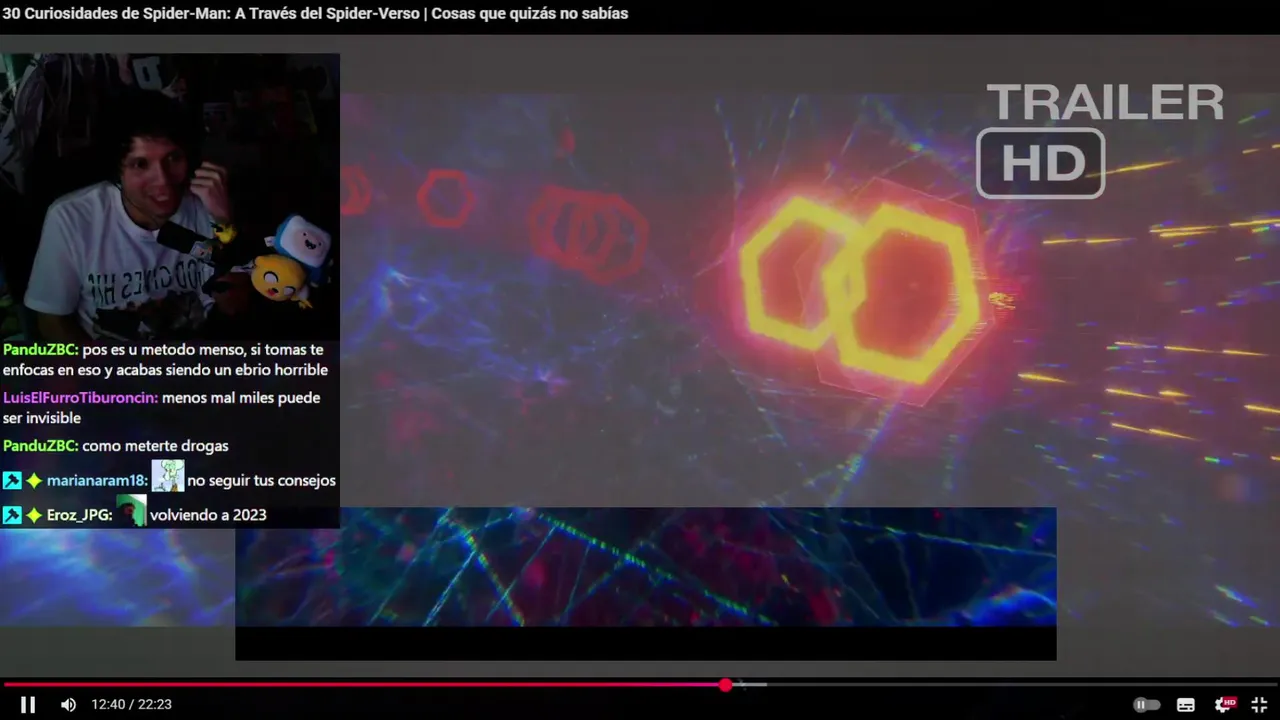Click the video title at top

coord(315,14)
